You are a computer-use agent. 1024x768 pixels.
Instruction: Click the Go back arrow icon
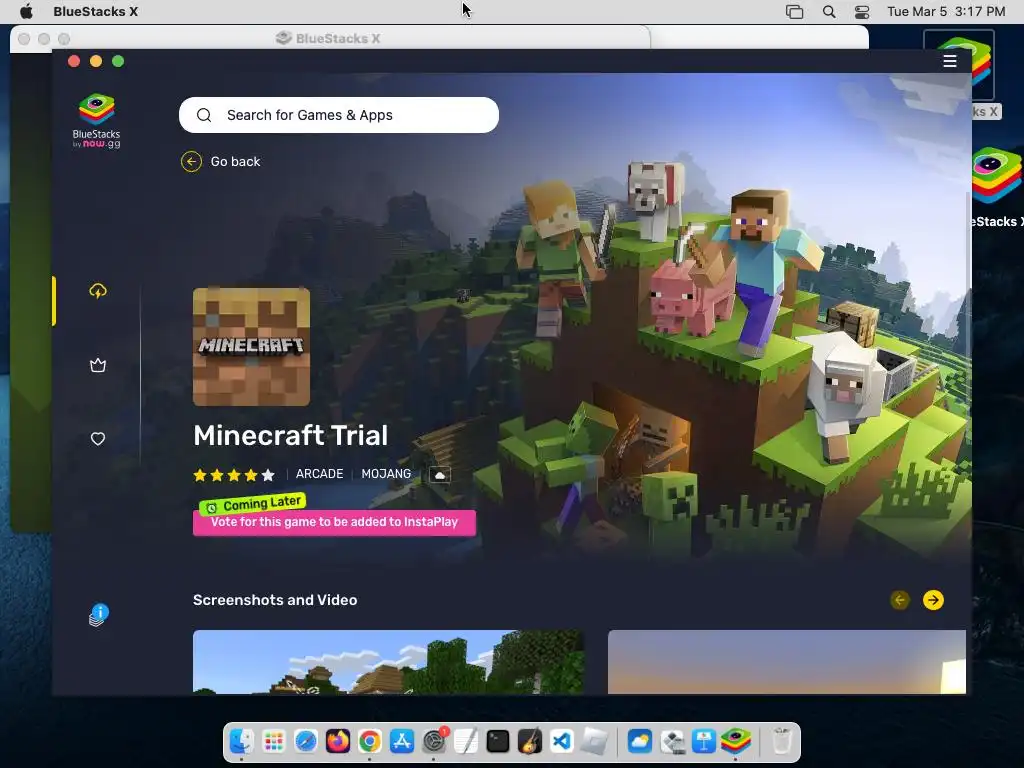coord(191,161)
